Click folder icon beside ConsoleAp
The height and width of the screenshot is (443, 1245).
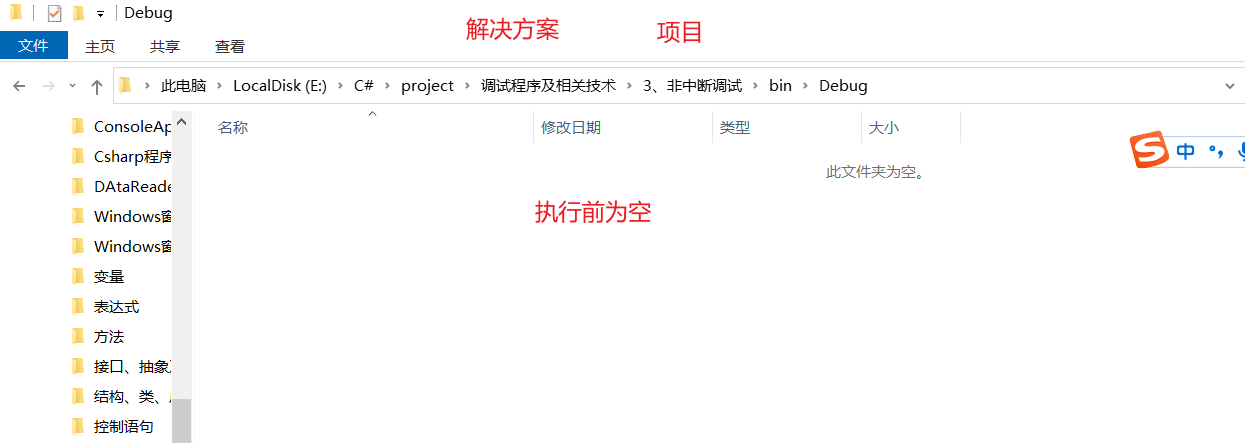(78, 126)
